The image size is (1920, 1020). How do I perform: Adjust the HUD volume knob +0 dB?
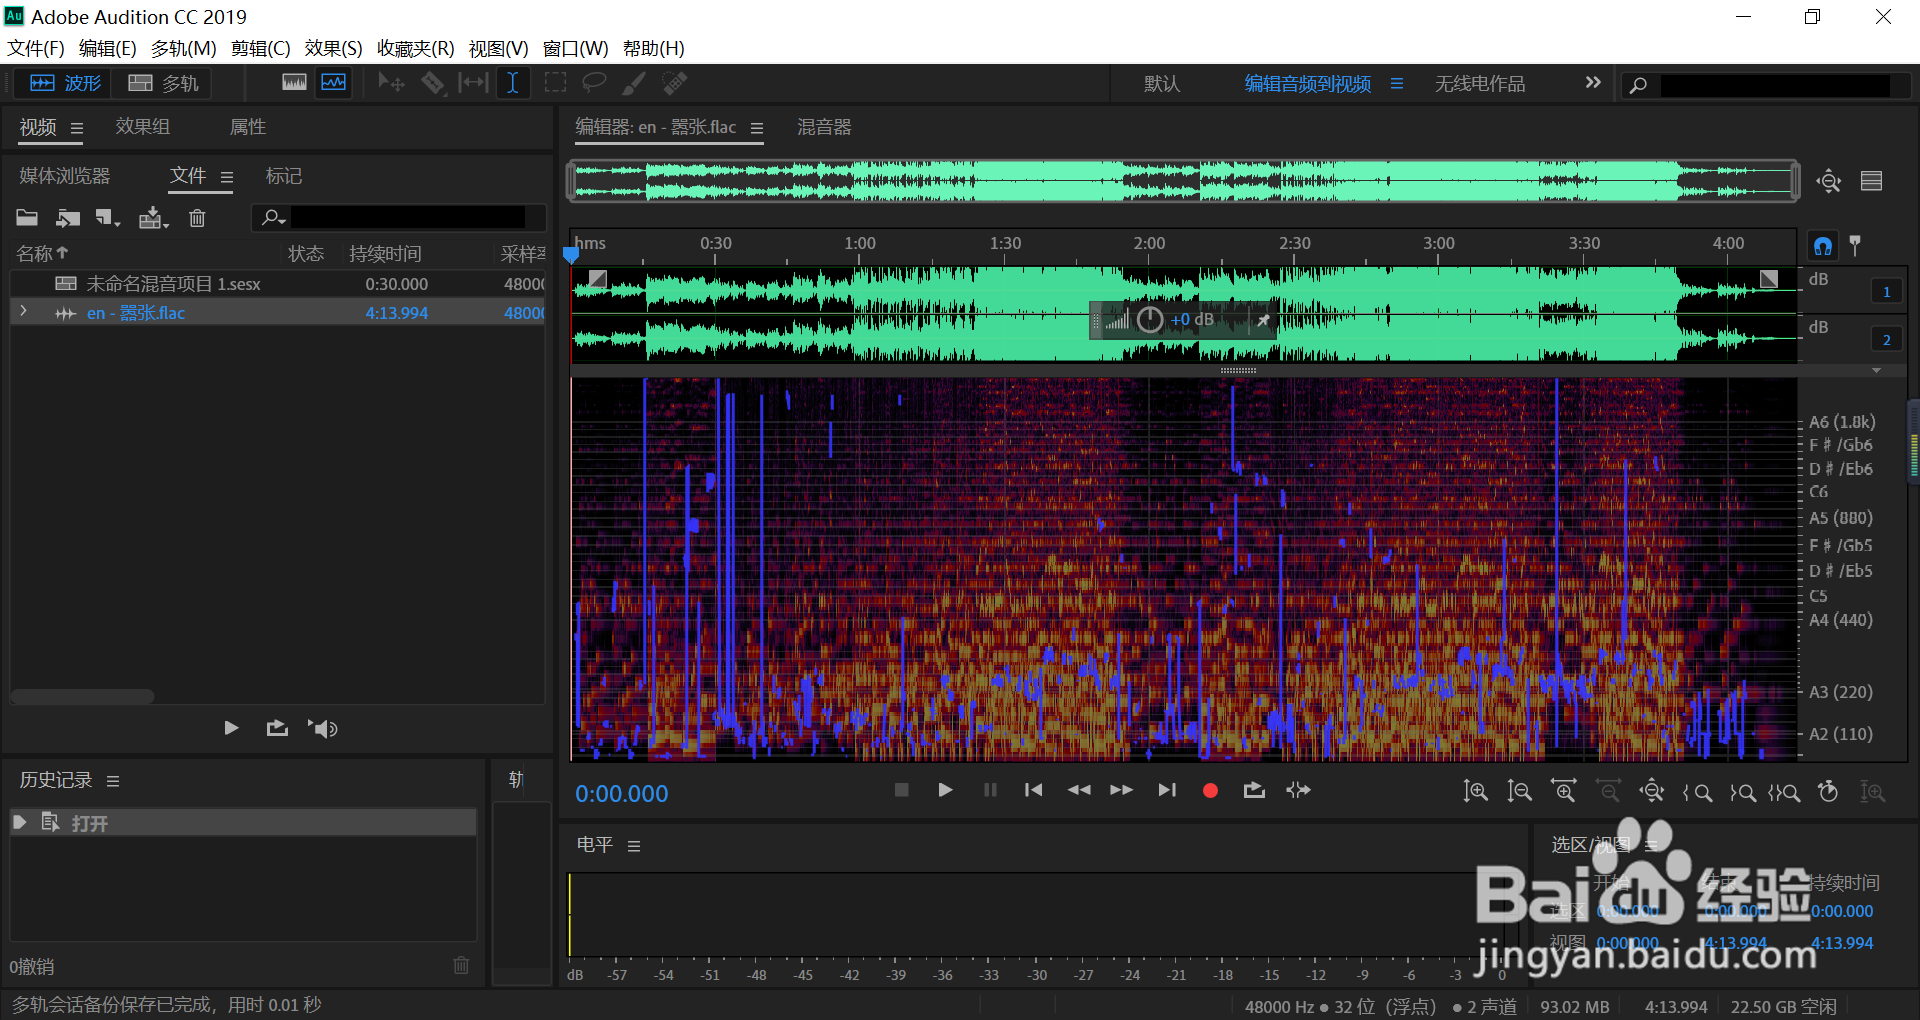point(1150,320)
